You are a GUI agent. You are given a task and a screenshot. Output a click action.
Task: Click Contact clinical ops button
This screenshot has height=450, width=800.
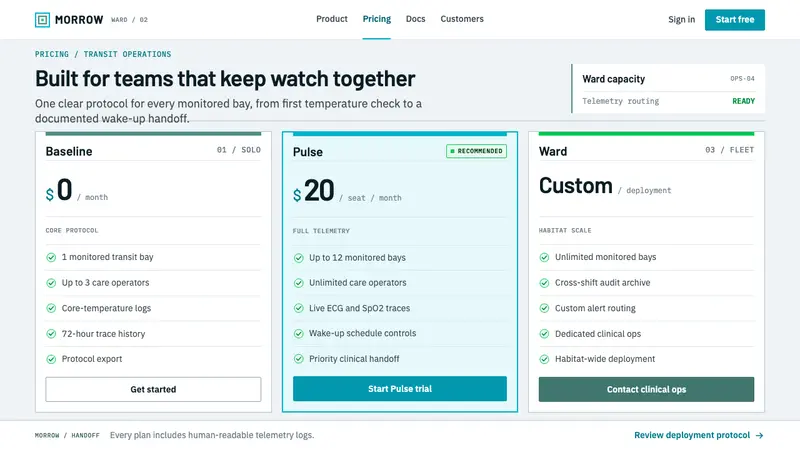pos(646,389)
